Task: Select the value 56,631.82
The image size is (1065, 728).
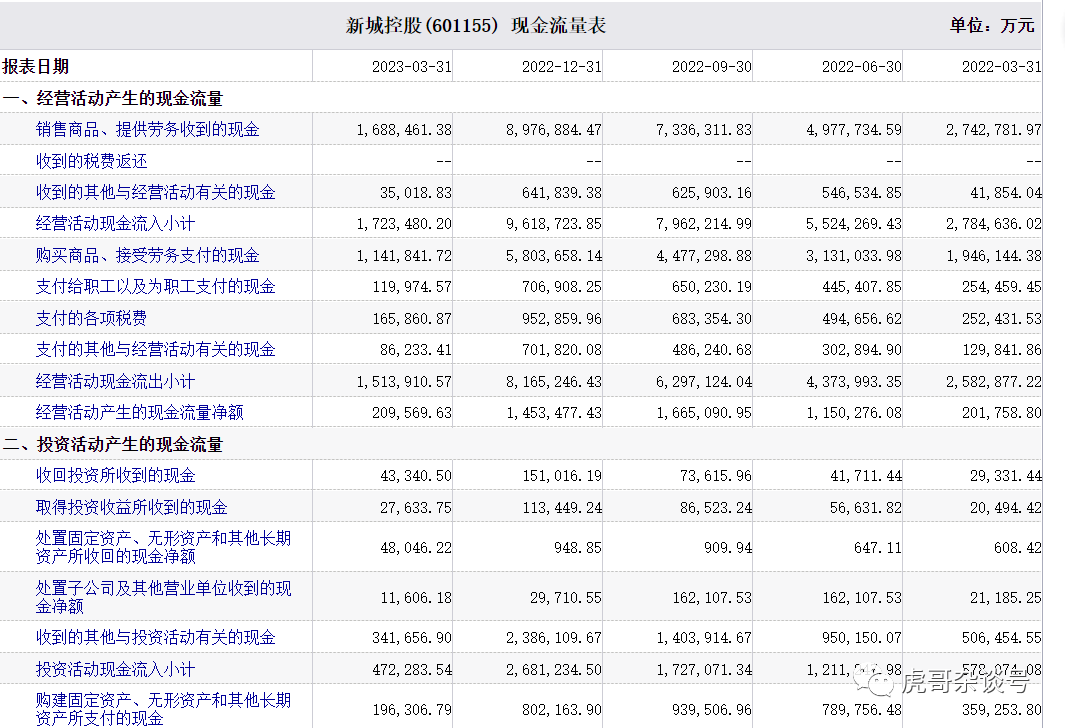Action: (x=866, y=508)
